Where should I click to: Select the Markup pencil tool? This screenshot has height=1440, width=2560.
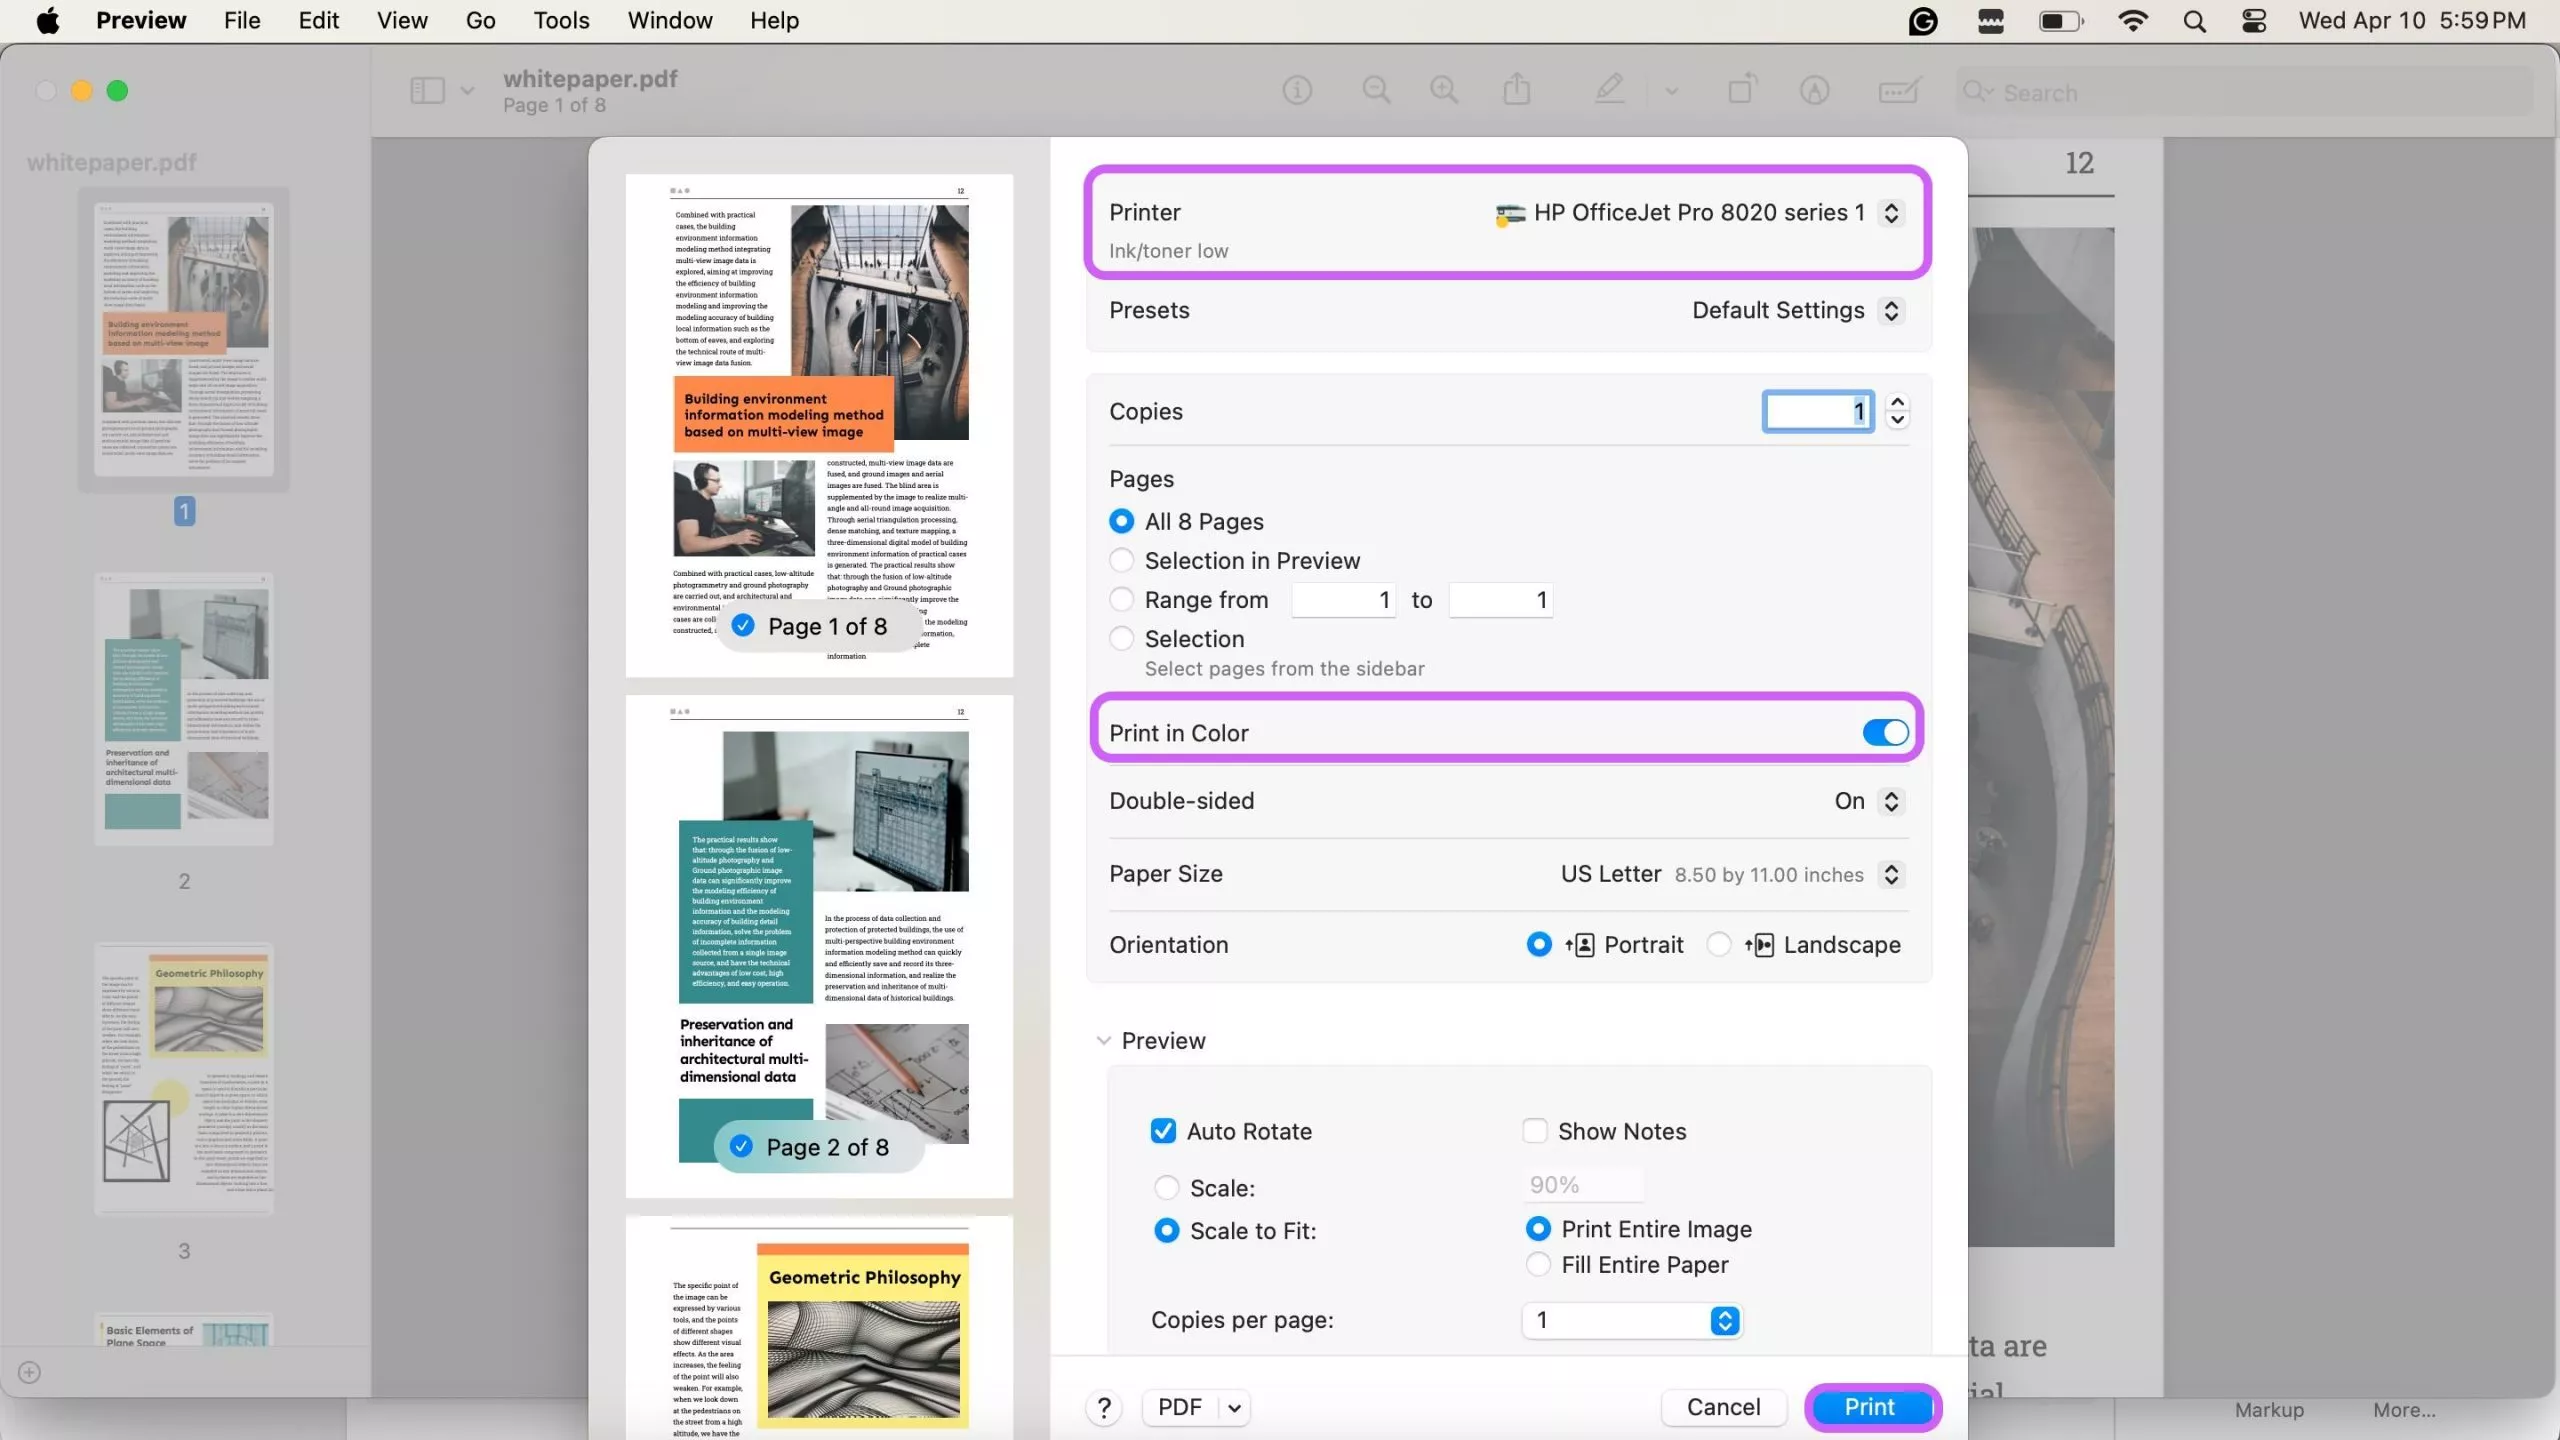click(1608, 90)
